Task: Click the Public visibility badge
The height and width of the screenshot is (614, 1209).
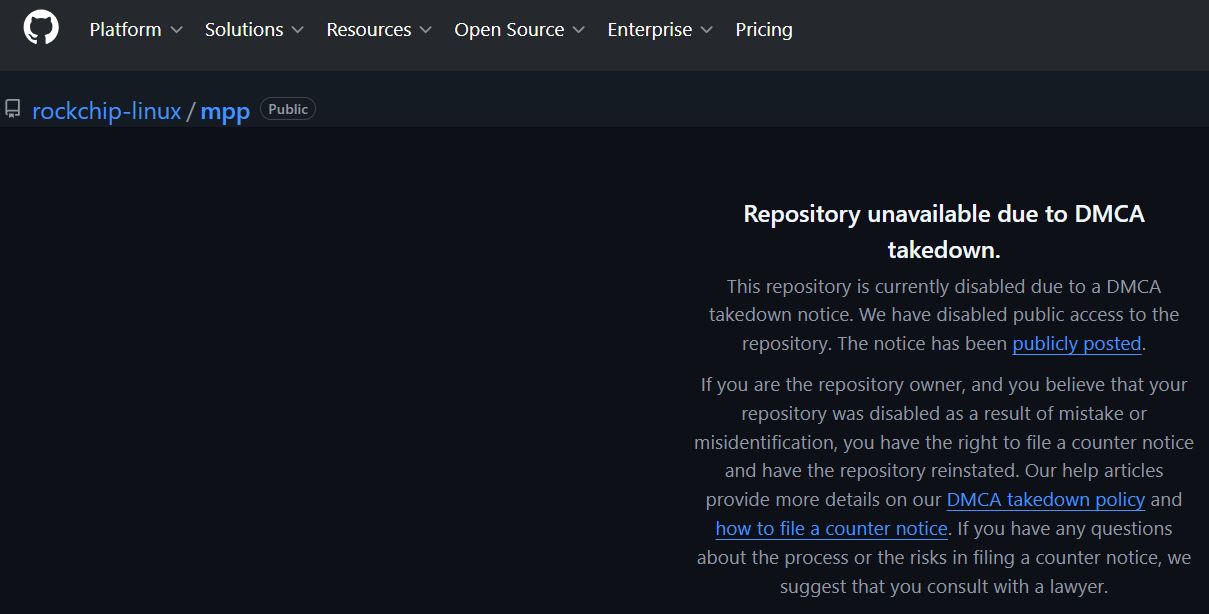Action: [287, 109]
